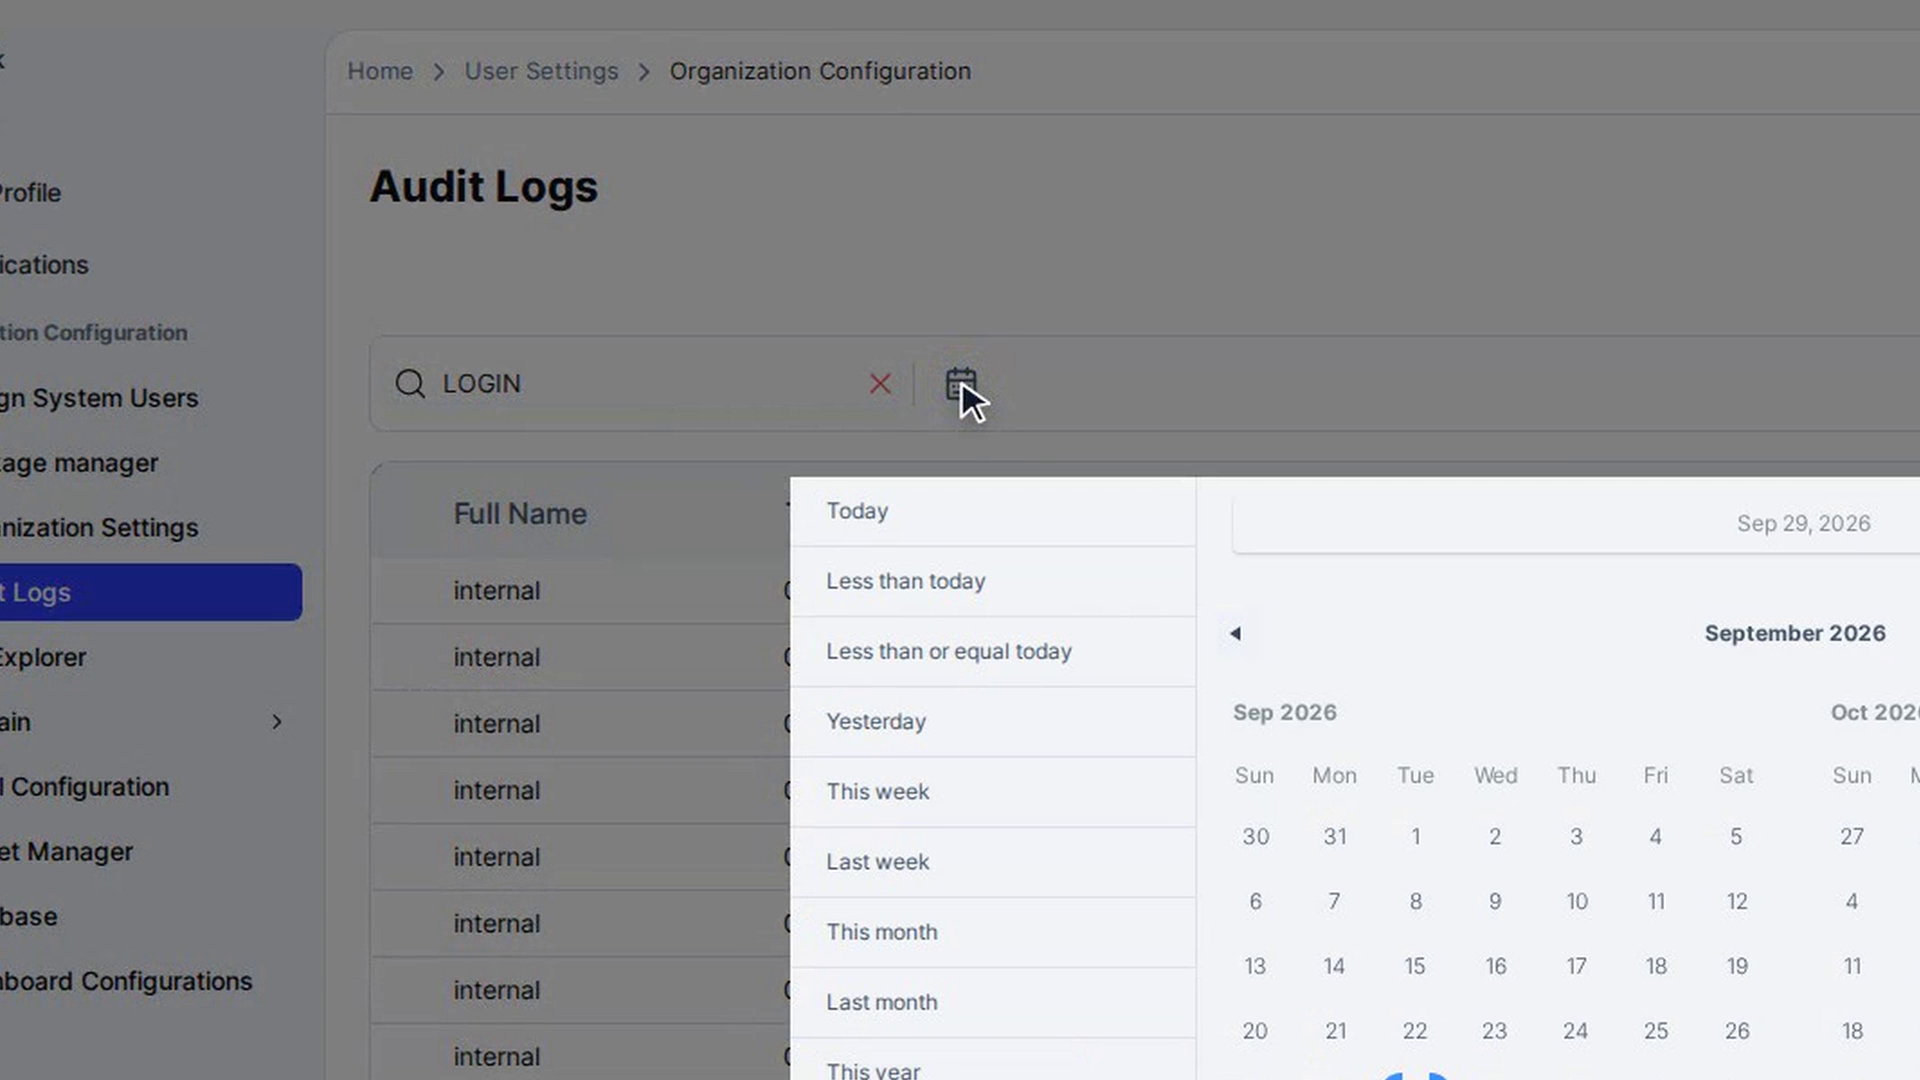Open Organization Settings in sidebar

[x=100, y=527]
